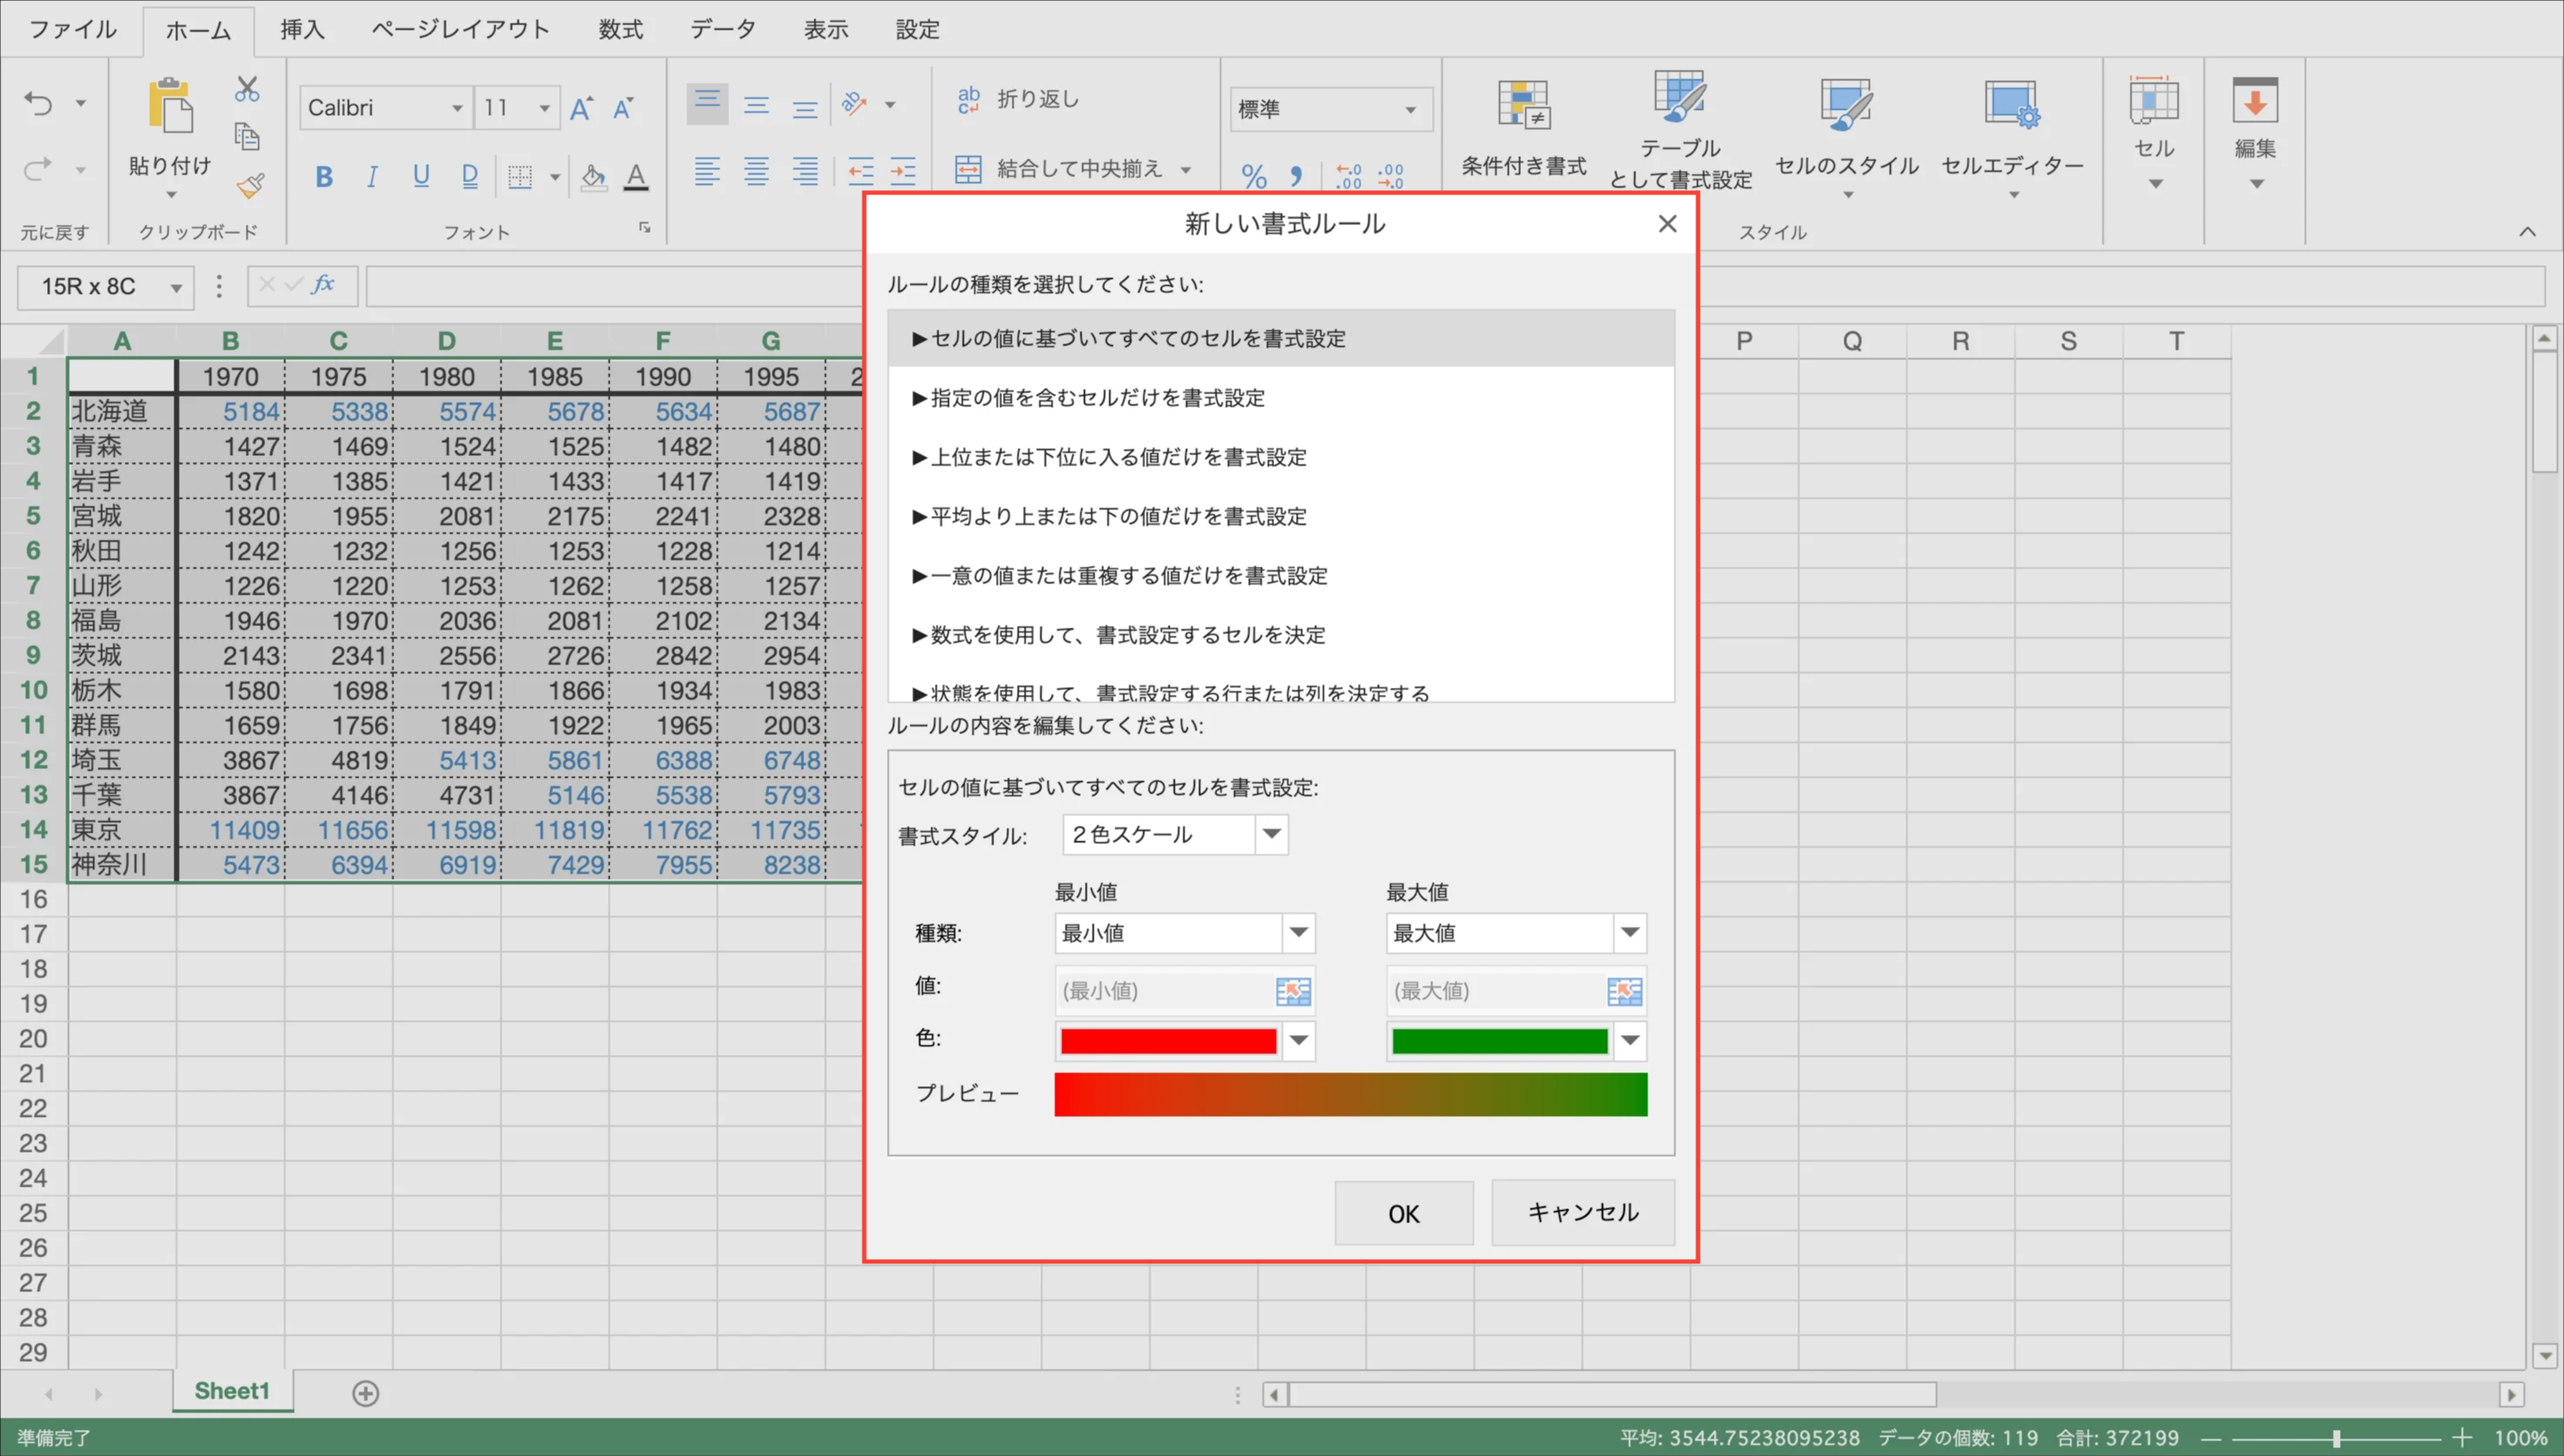Switch to the Page Layout tab
This screenshot has width=2564, height=1456.
coord(460,29)
